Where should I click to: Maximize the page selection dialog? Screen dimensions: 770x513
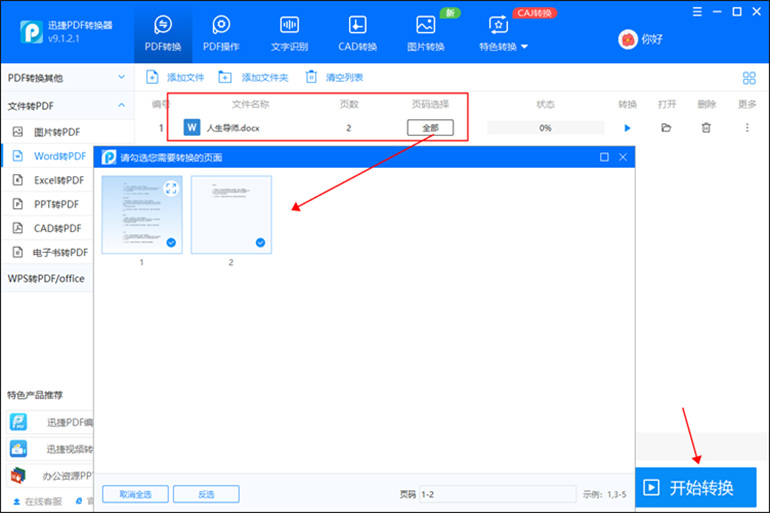click(x=604, y=157)
